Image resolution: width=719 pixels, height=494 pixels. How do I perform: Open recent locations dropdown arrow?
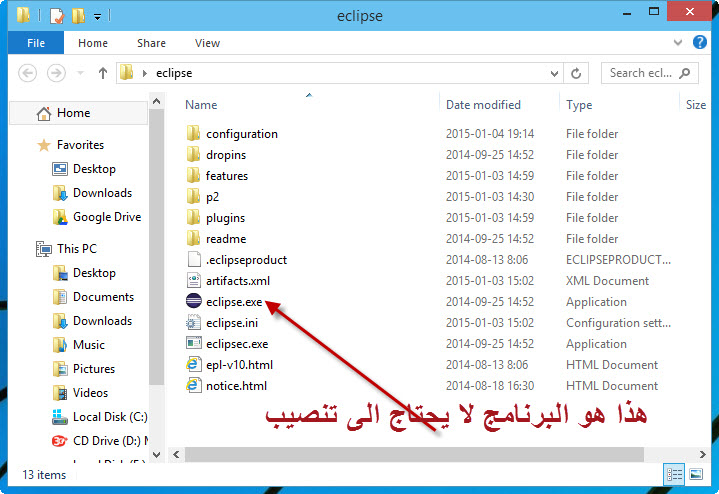[81, 73]
